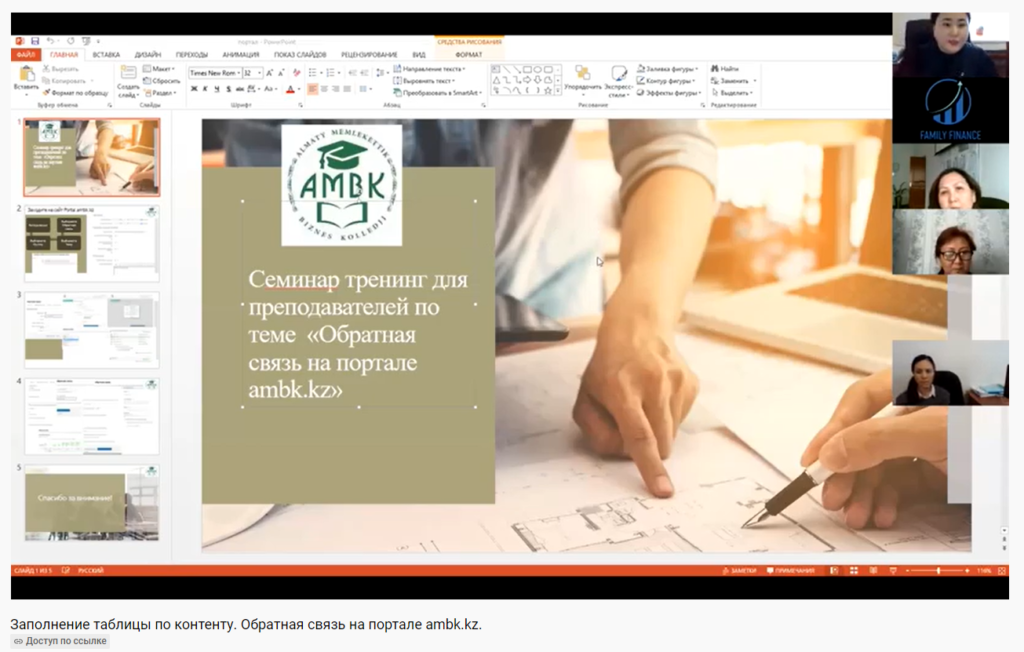Viewport: 1024px width, 652px height.
Task: Adjust the zoom slider in status bar
Action: (937, 570)
